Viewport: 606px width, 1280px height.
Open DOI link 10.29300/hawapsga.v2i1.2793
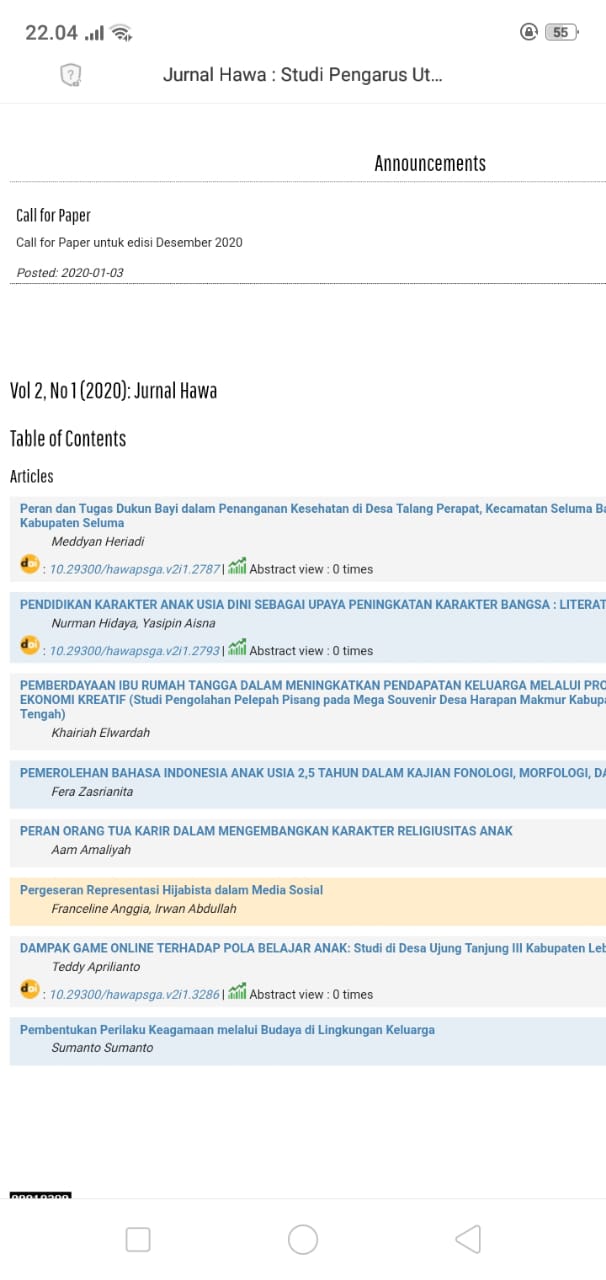pos(134,651)
